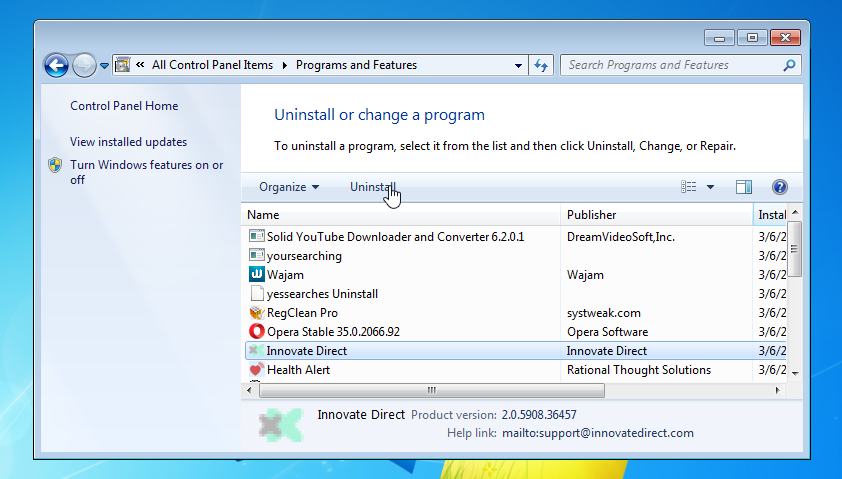Go back with the blue Back arrow
This screenshot has height=479, width=842.
[56, 66]
